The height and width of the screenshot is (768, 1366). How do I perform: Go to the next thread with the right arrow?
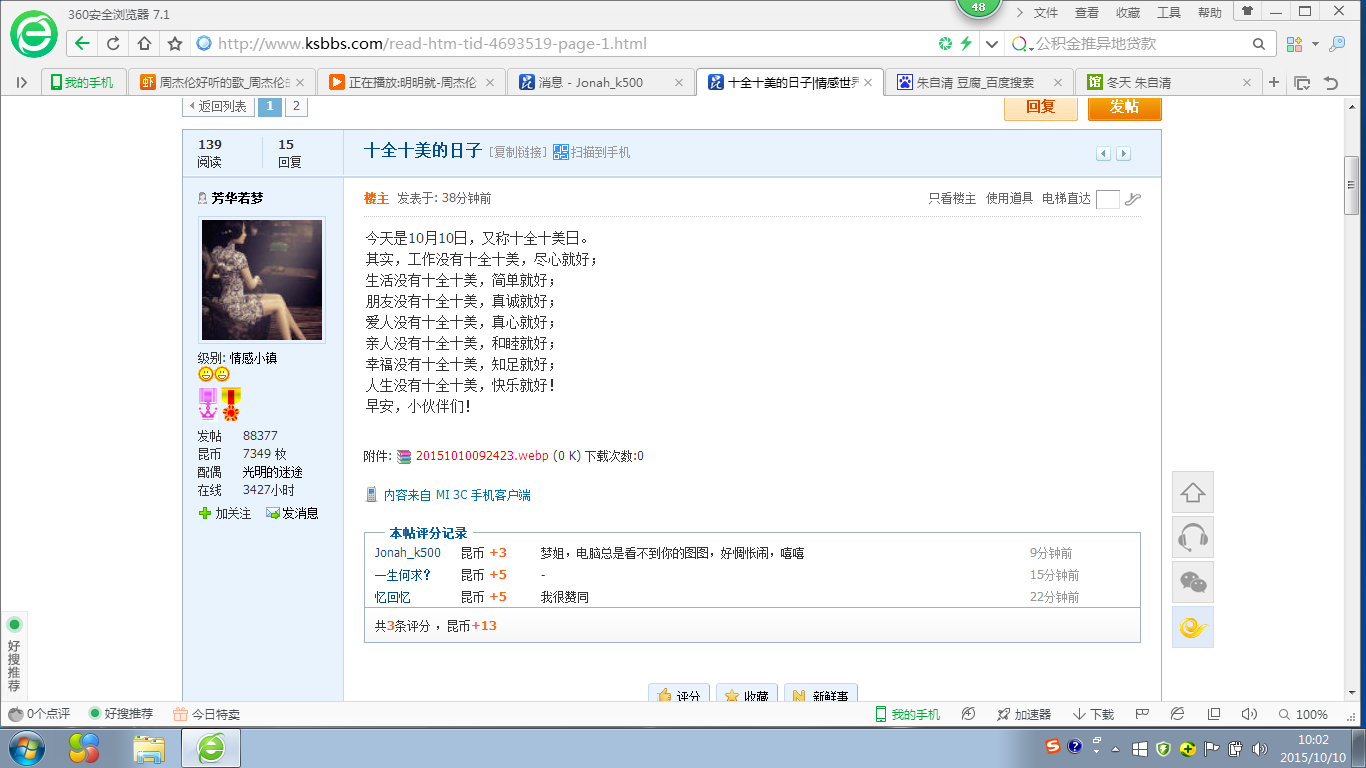pyautogui.click(x=1123, y=153)
